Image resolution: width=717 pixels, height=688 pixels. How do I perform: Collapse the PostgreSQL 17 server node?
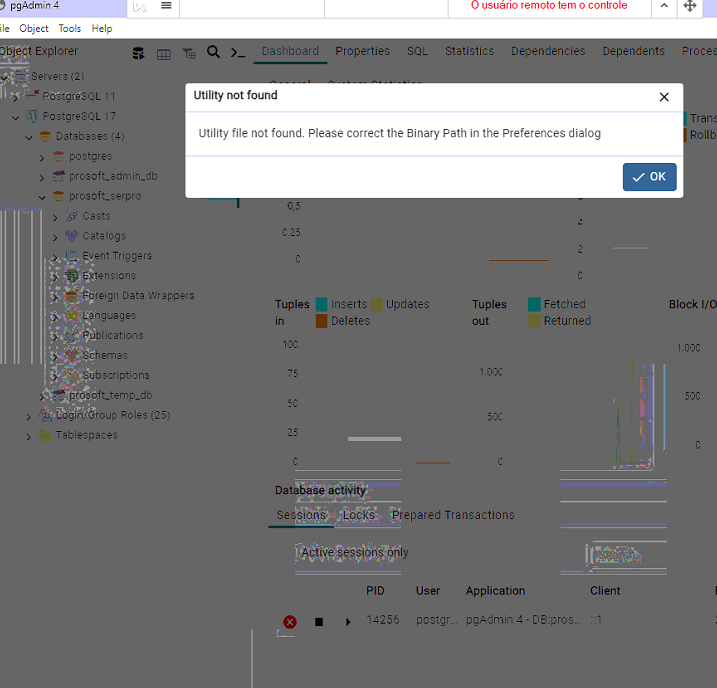[x=16, y=117]
